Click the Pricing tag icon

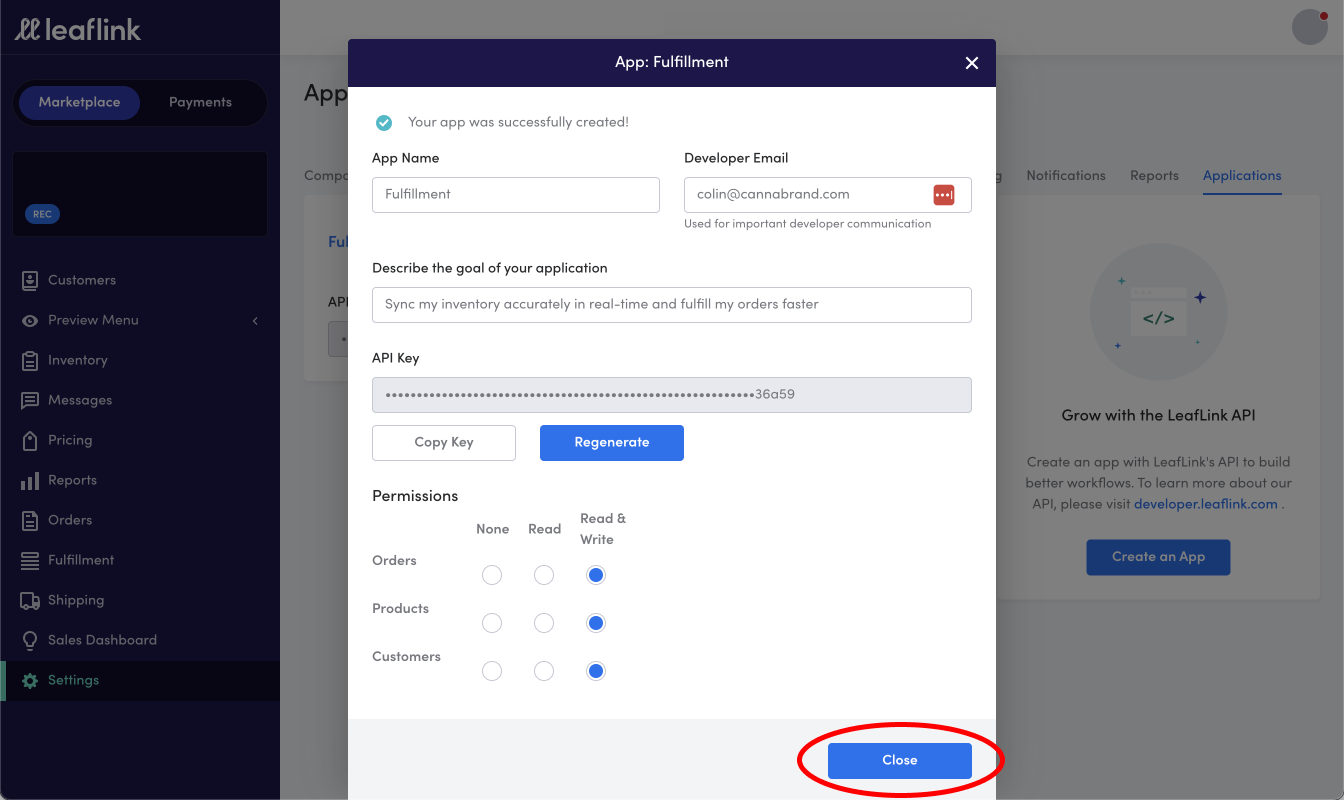[30, 440]
